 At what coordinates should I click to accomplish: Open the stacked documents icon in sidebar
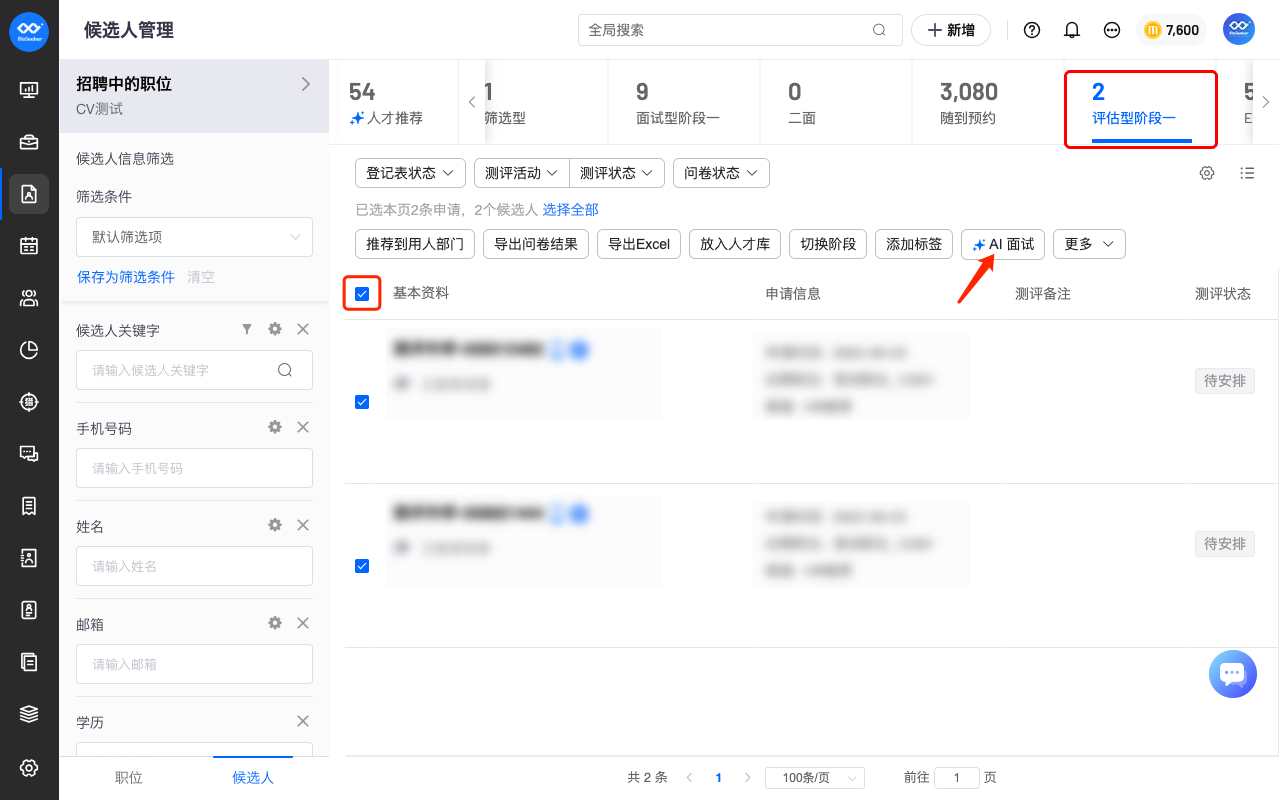click(29, 662)
